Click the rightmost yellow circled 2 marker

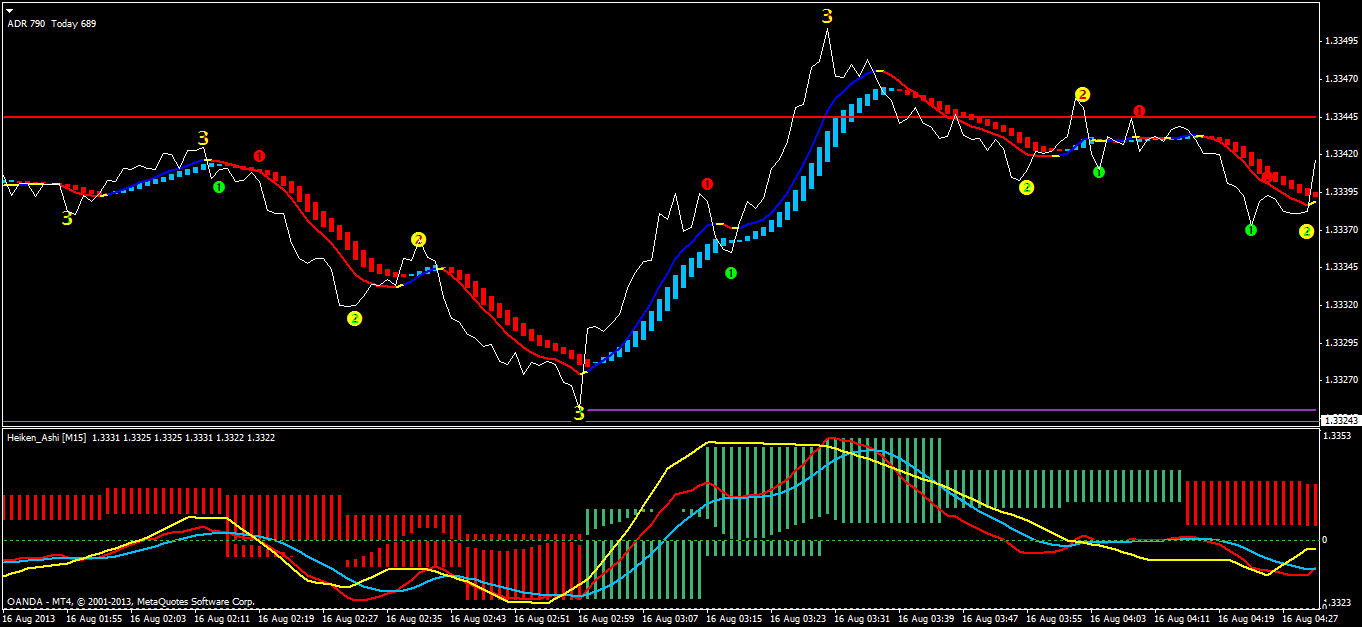(1306, 232)
